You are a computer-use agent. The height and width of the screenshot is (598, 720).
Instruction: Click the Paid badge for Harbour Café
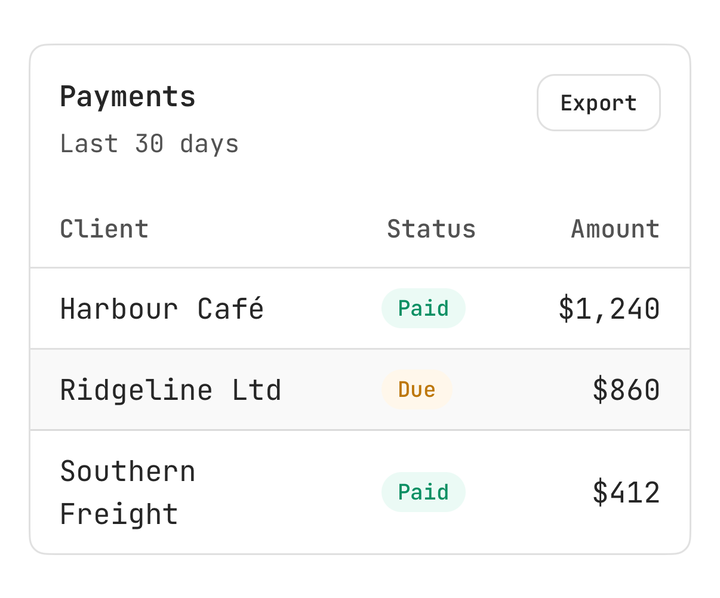pos(423,308)
